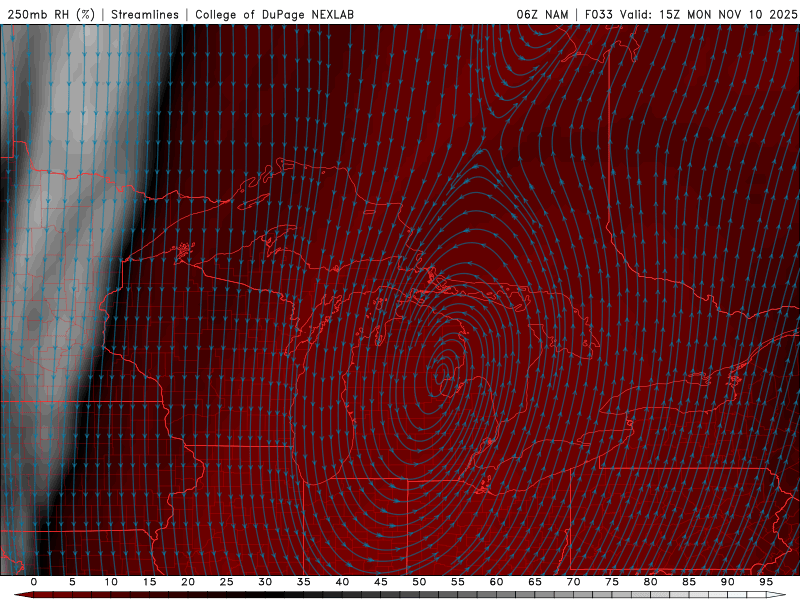Click the "65" color scale label
Viewport: 800px width, 600px height.
pos(535,582)
